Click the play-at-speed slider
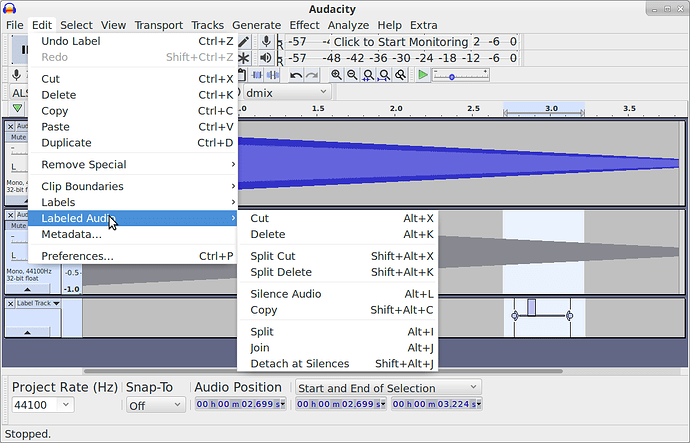This screenshot has height=443, width=690. (461, 75)
